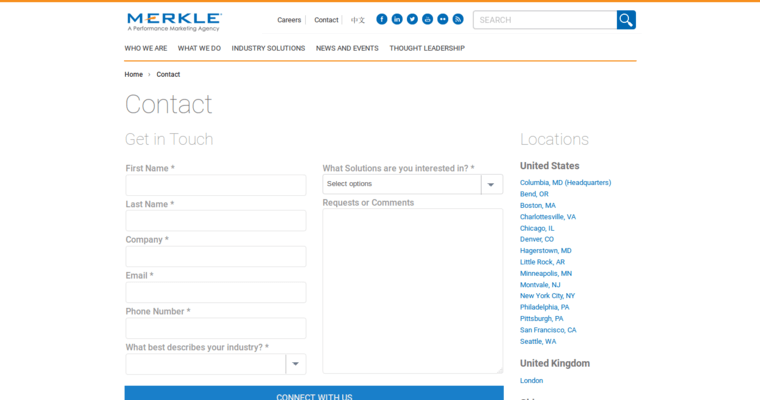The width and height of the screenshot is (760, 400).
Task: Click the Twitter bird icon
Action: pos(412,19)
